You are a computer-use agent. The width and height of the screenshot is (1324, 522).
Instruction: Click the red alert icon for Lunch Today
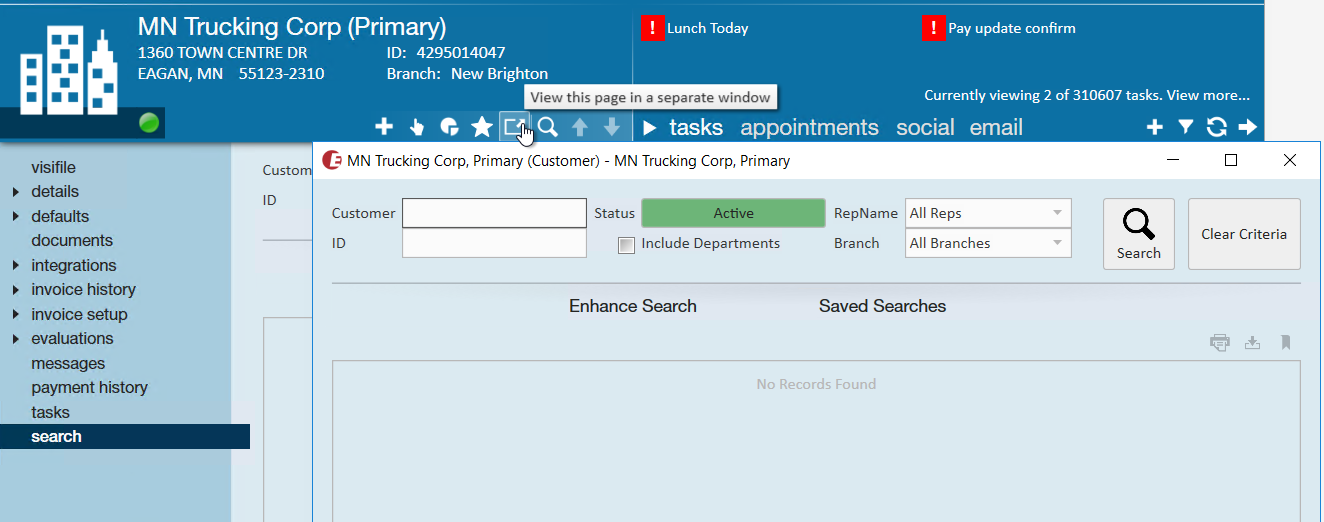(x=653, y=28)
